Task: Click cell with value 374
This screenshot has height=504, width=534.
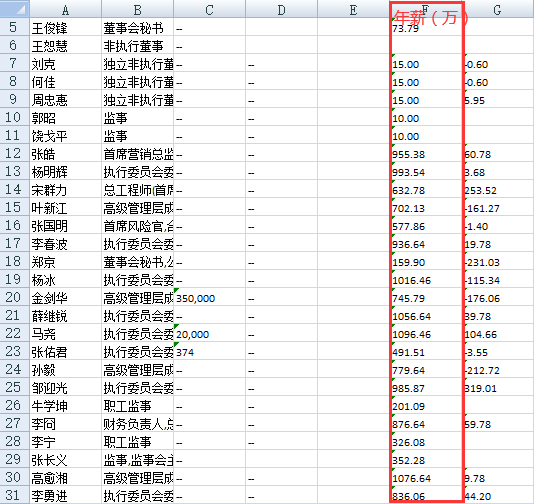Action: click(x=209, y=351)
